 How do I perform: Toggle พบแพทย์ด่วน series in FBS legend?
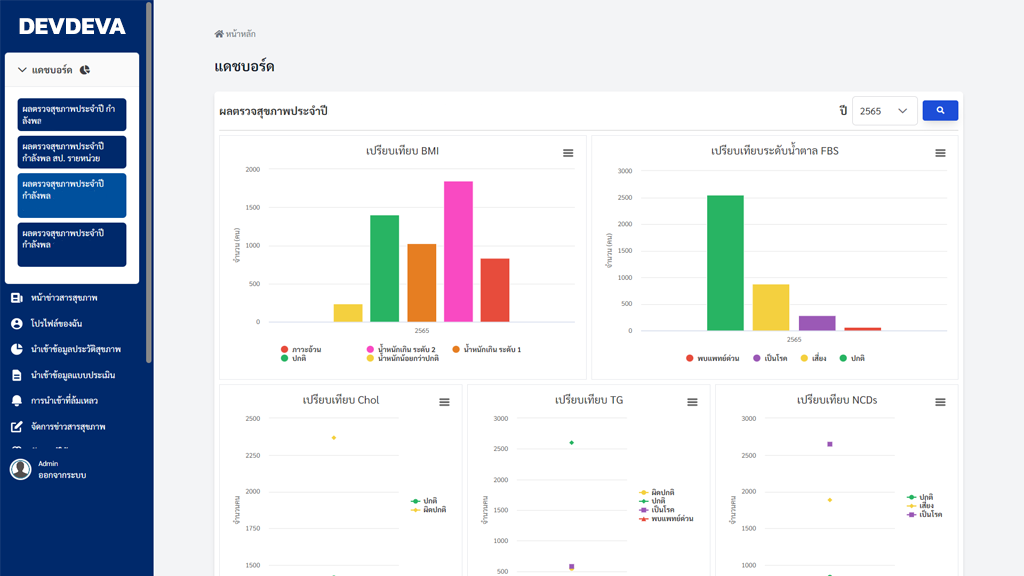pos(713,358)
